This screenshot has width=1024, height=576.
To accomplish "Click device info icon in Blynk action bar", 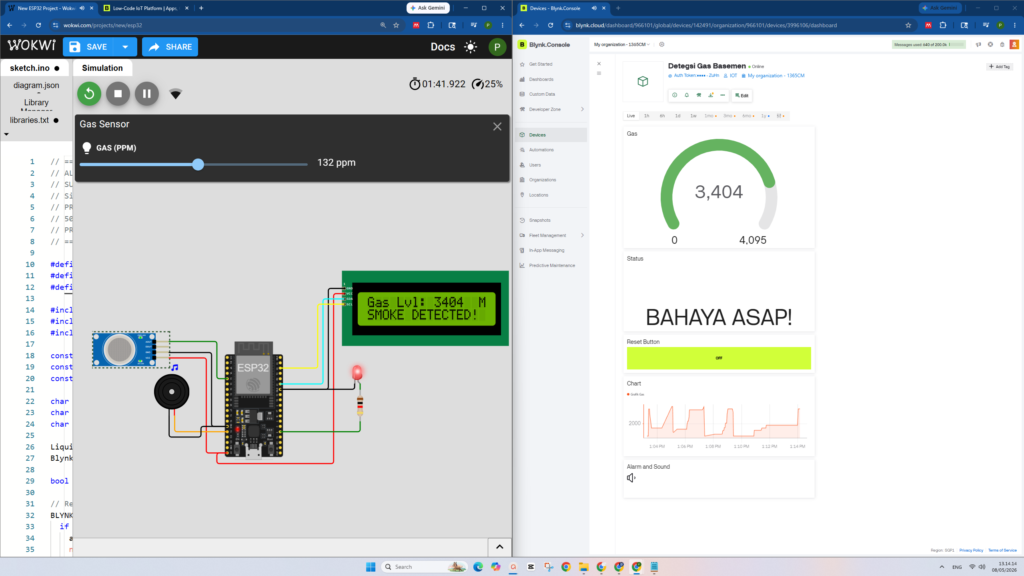I will [675, 95].
